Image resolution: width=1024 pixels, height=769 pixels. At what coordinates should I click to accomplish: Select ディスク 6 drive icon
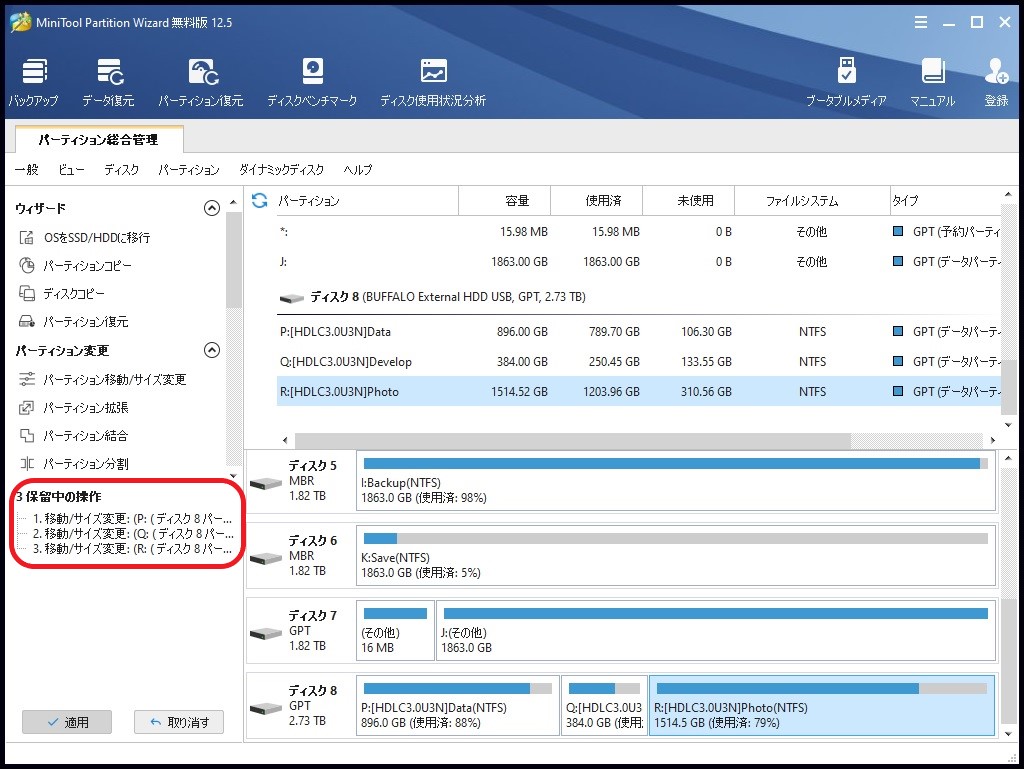click(266, 559)
